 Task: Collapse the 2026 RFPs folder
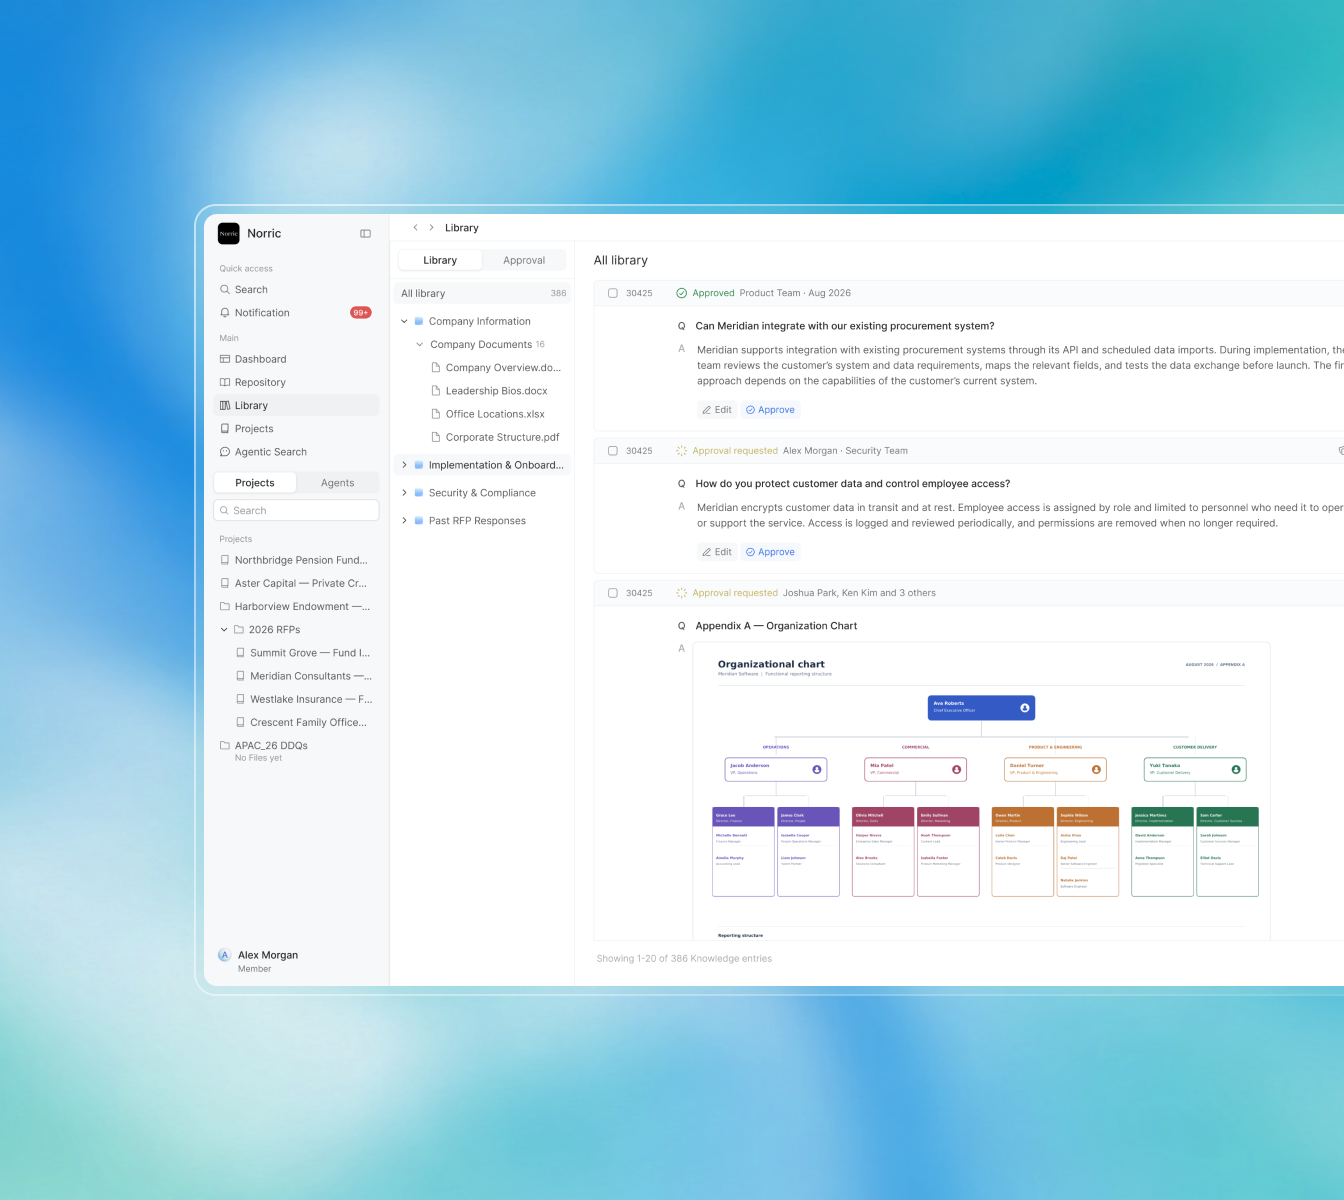(x=224, y=630)
